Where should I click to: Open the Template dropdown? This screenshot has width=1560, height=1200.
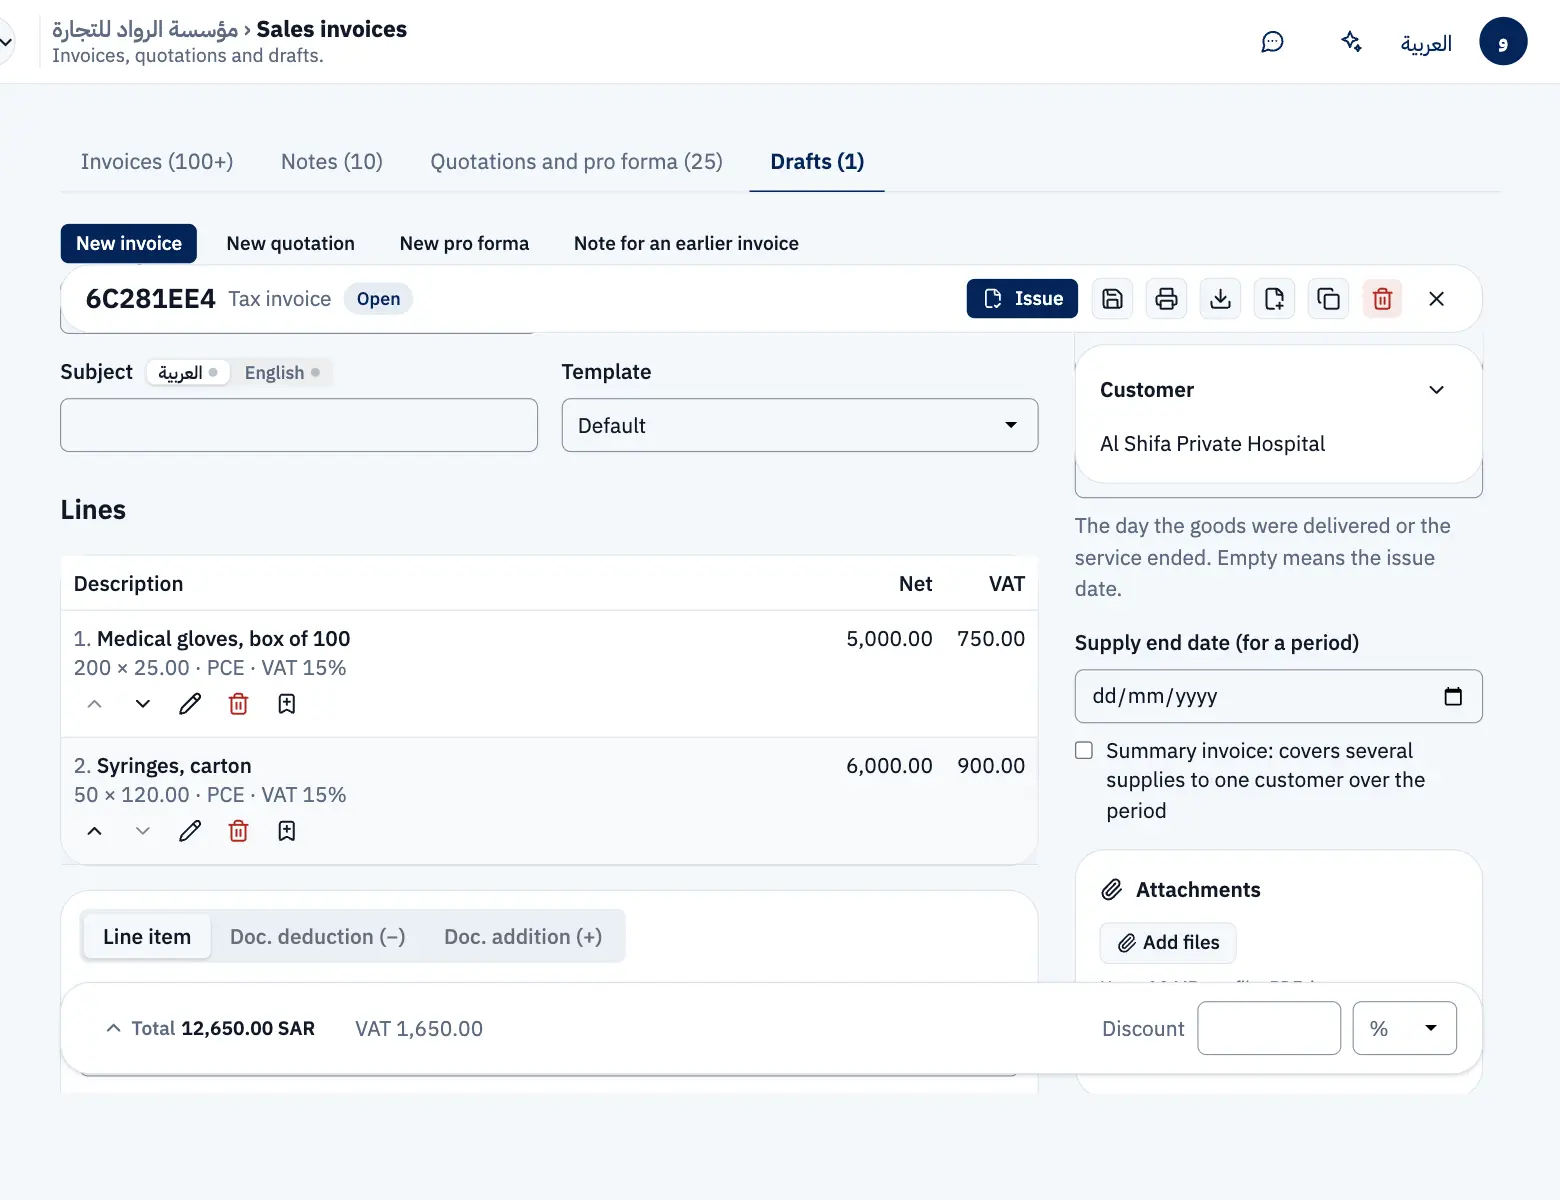tap(800, 426)
